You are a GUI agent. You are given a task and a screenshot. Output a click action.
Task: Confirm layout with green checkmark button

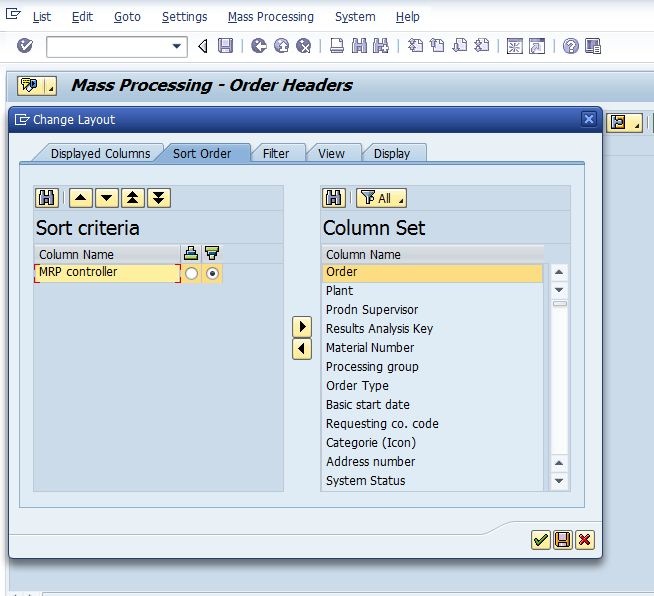(x=541, y=540)
